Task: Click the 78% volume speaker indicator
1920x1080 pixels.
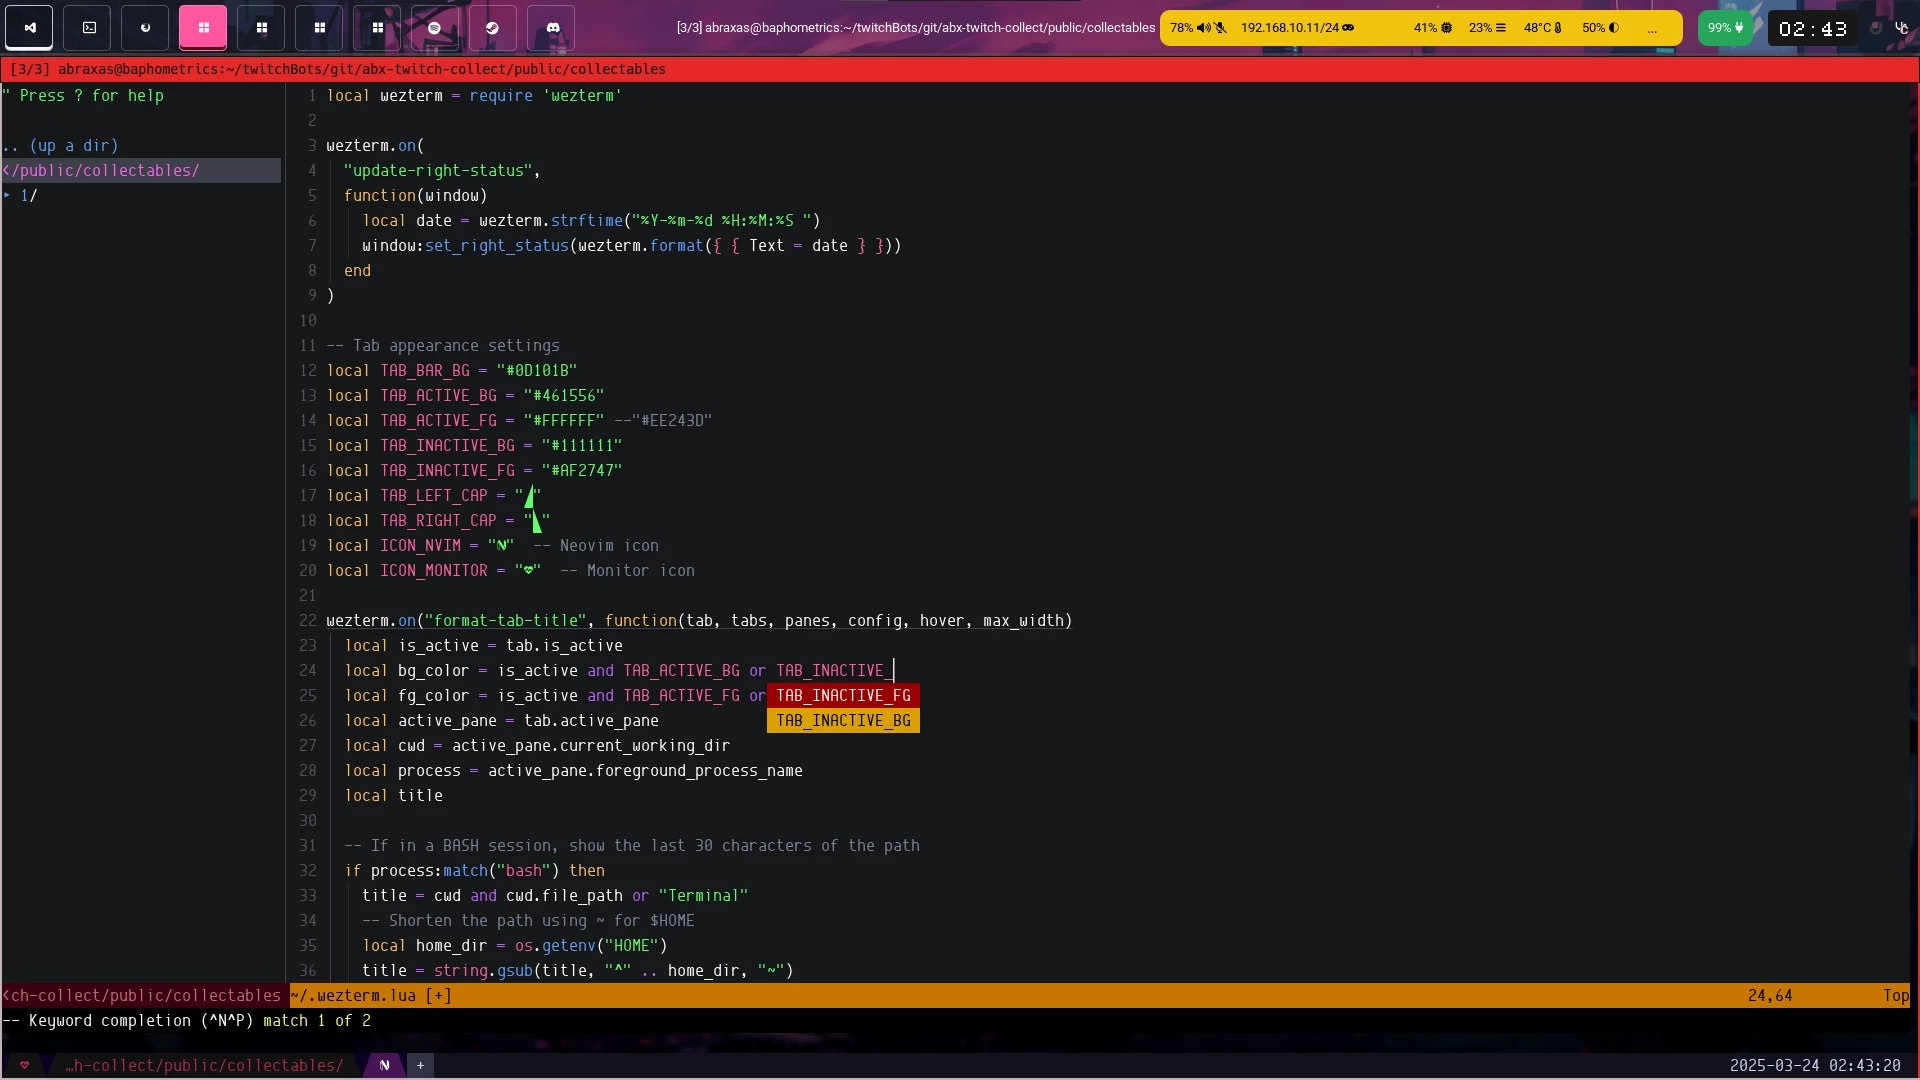Action: click(x=1190, y=28)
